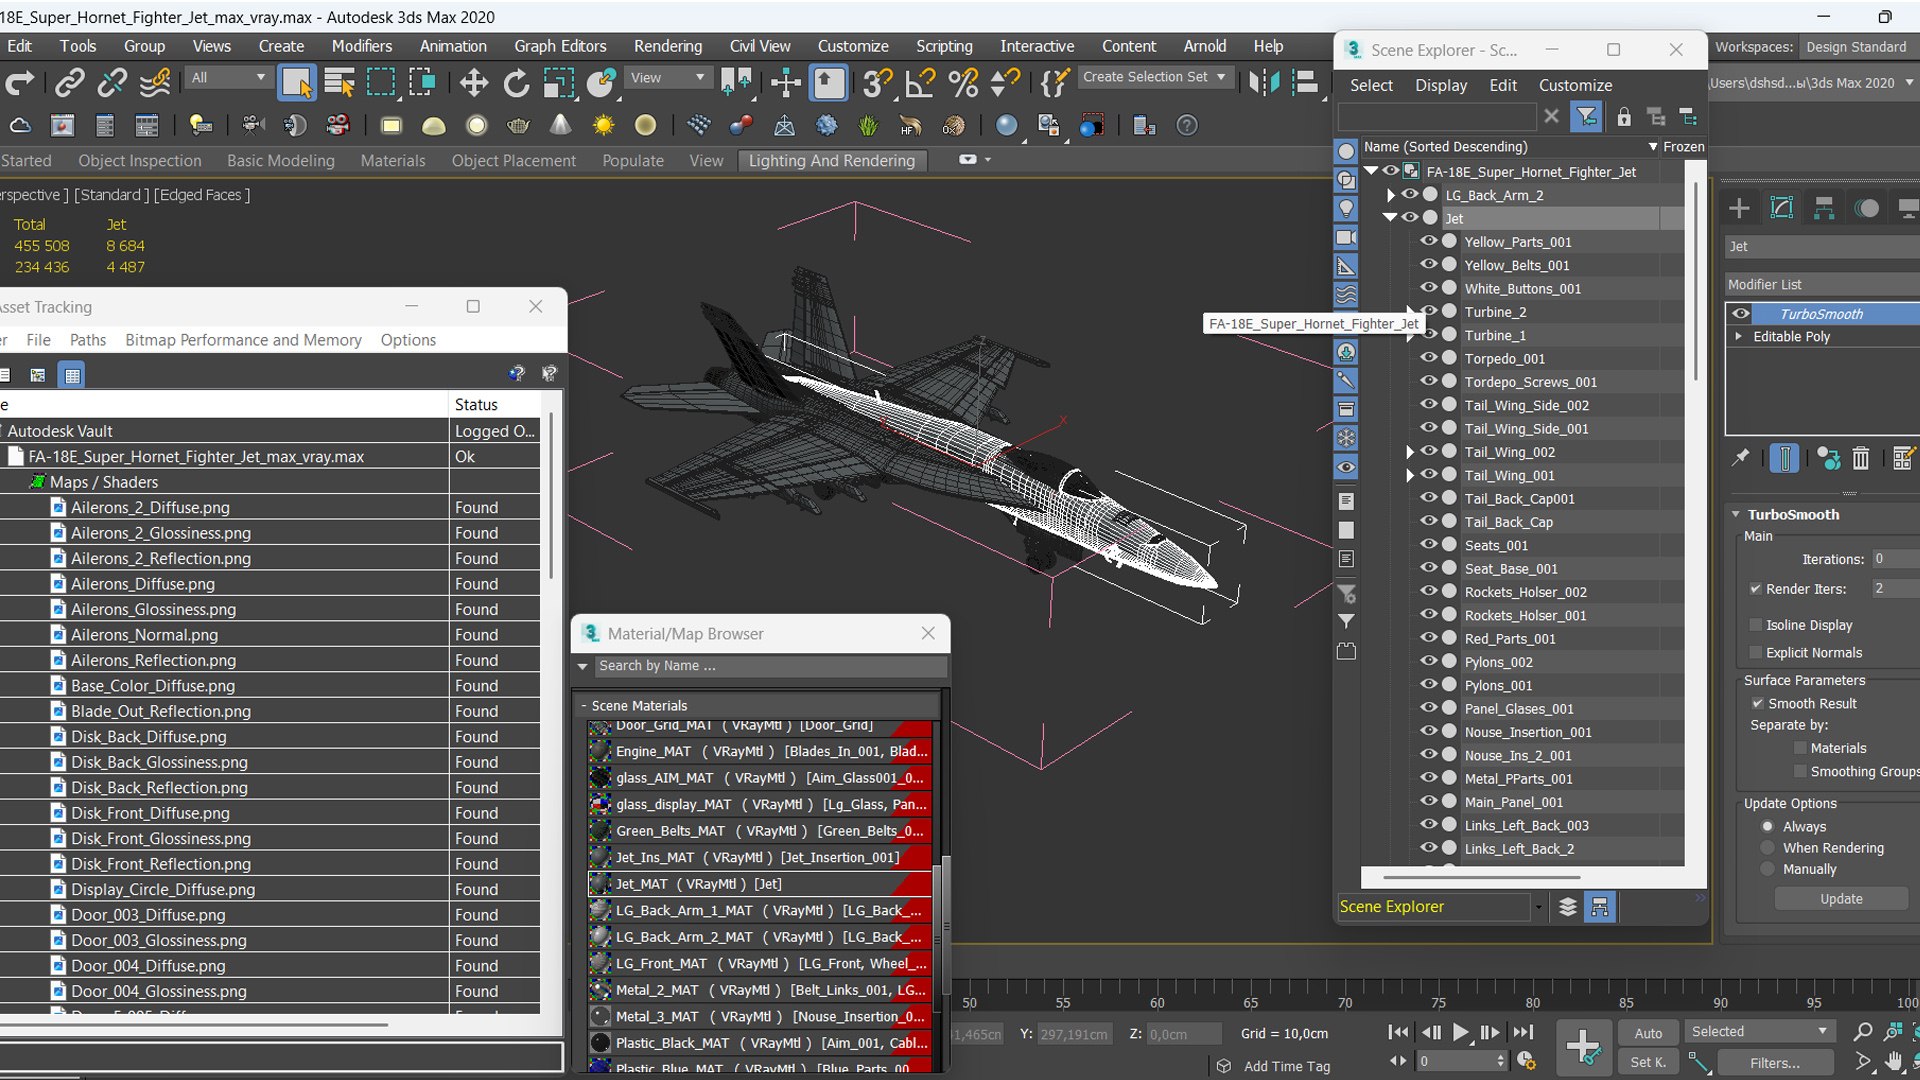Click the Align tool icon
This screenshot has height=1080, width=1920.
click(1305, 83)
